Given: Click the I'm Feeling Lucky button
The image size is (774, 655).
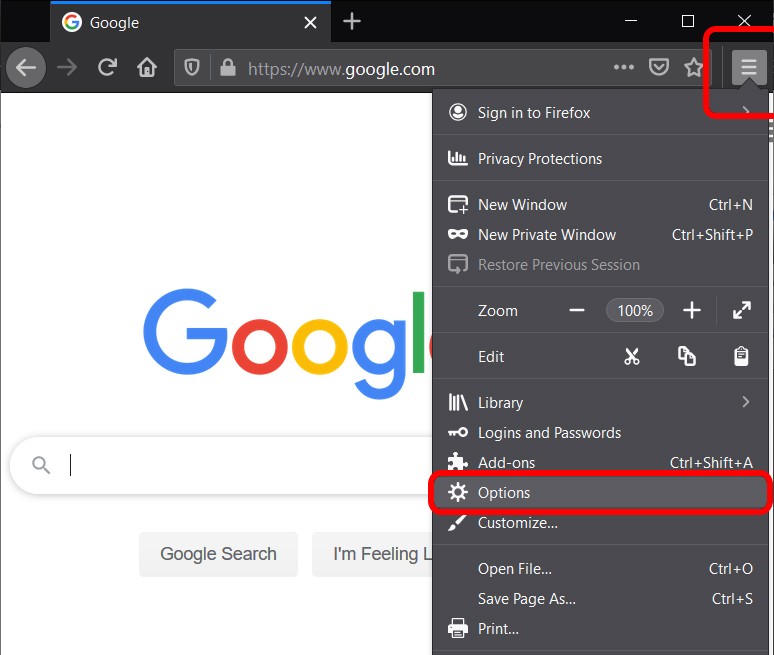Looking at the screenshot, I should click(x=372, y=554).
